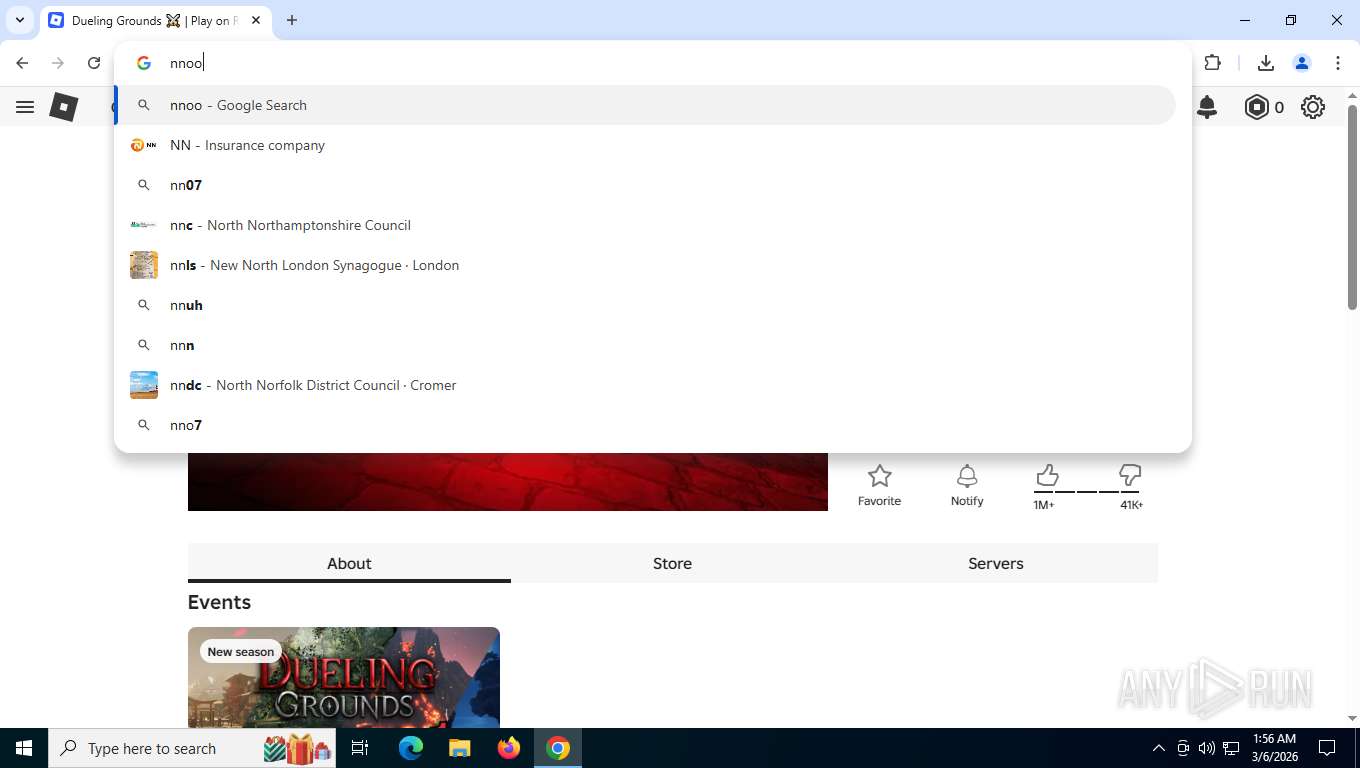
Task: Open the Dueling Grounds event thumbnail
Action: point(344,677)
